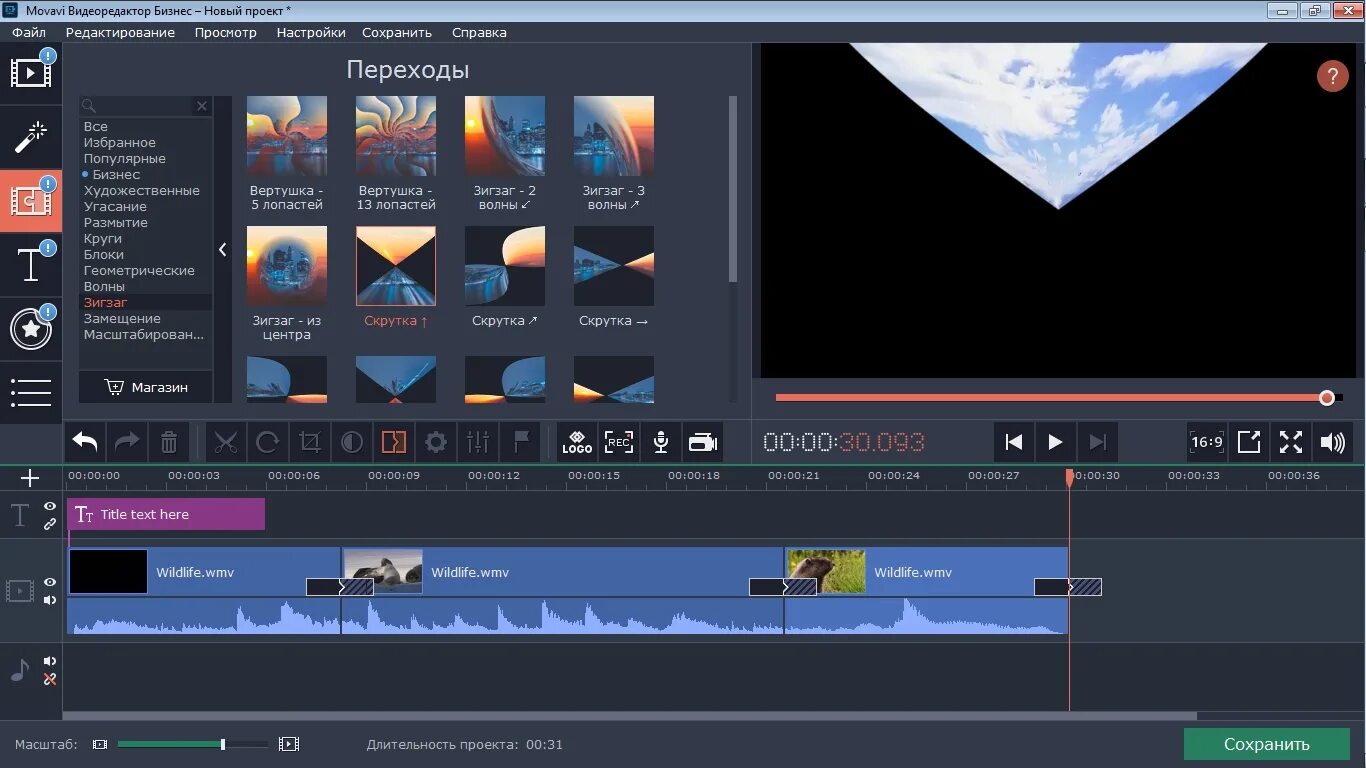Clear the transitions search field

coord(202,105)
